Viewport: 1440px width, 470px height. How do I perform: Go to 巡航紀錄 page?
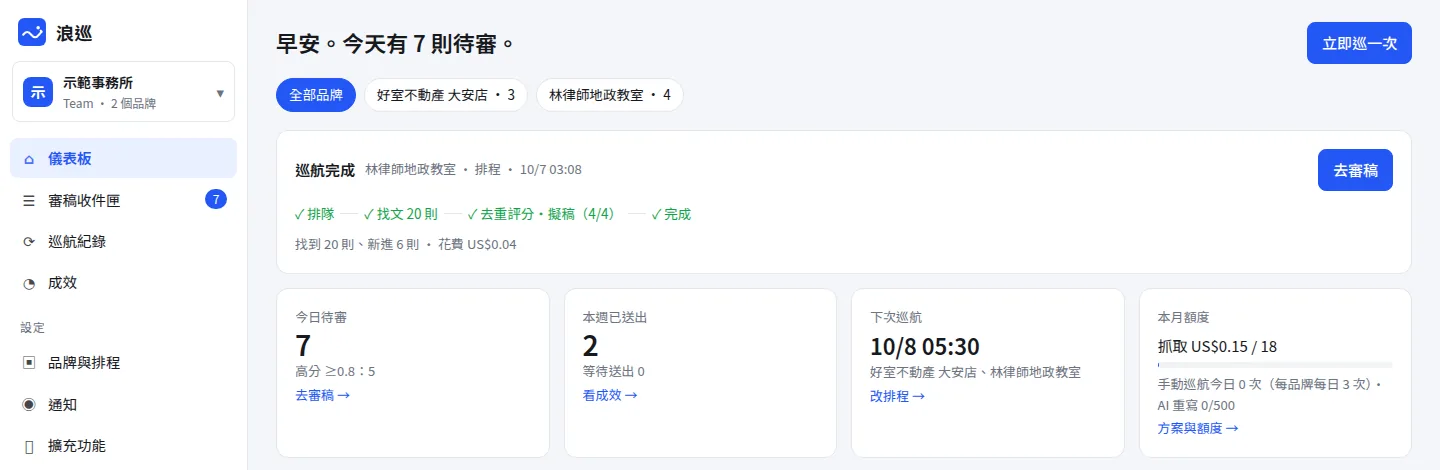pos(124,241)
